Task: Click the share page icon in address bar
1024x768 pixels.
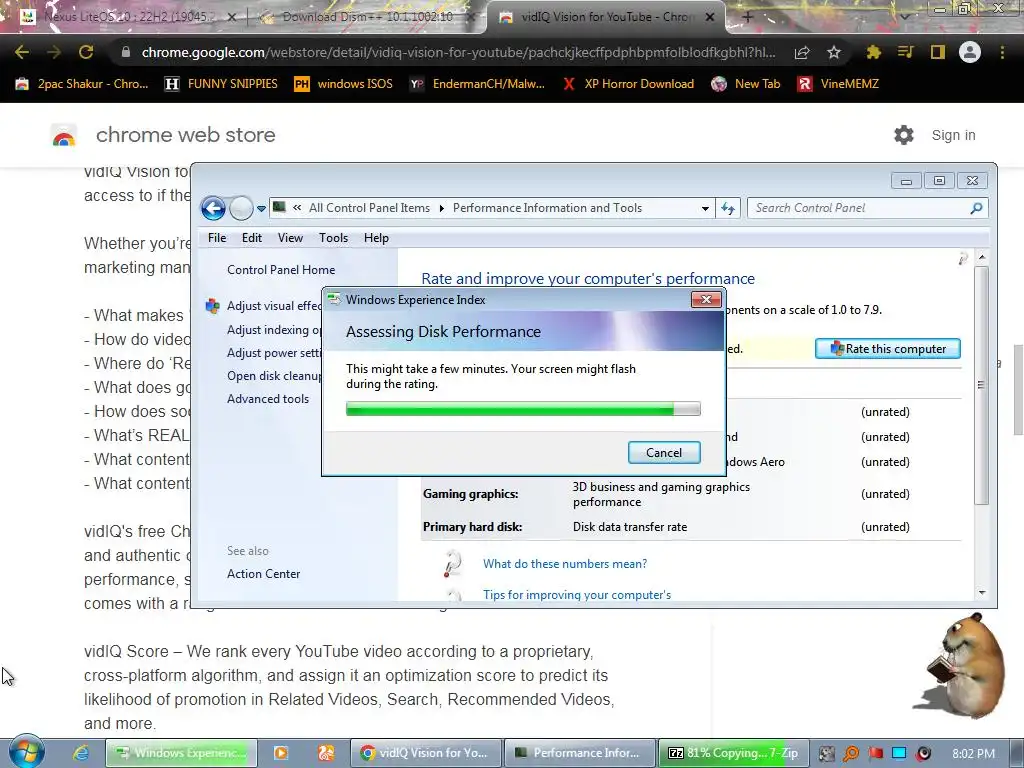Action: 802,53
